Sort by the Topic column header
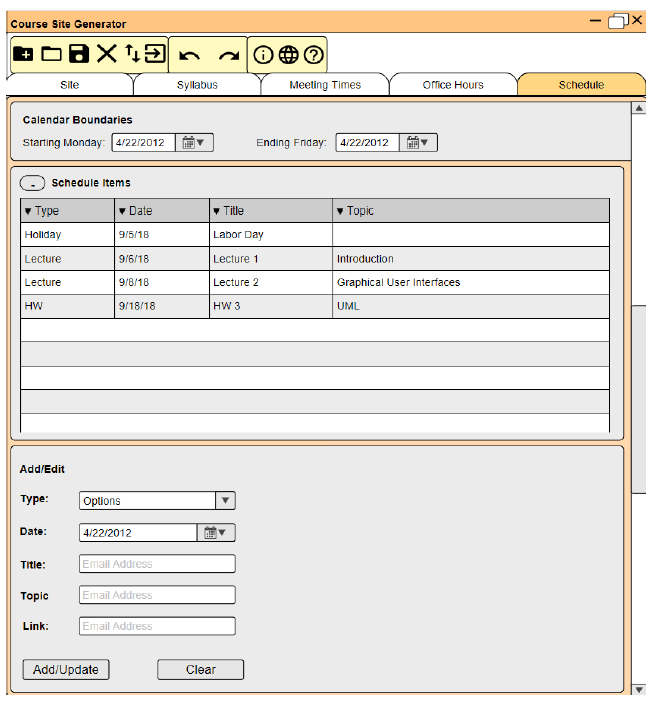The height and width of the screenshot is (702, 660). point(471,211)
